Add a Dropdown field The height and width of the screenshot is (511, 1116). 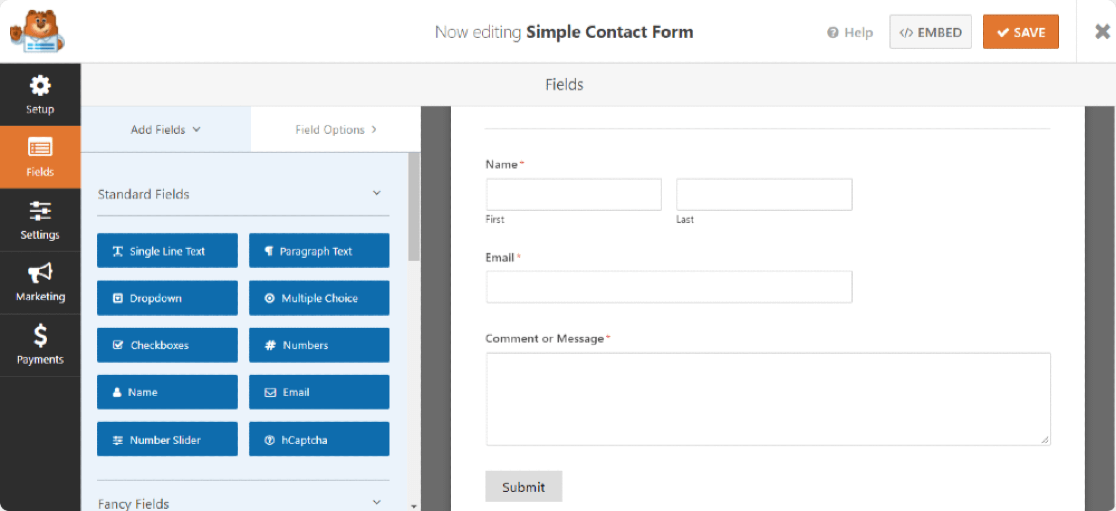167,298
